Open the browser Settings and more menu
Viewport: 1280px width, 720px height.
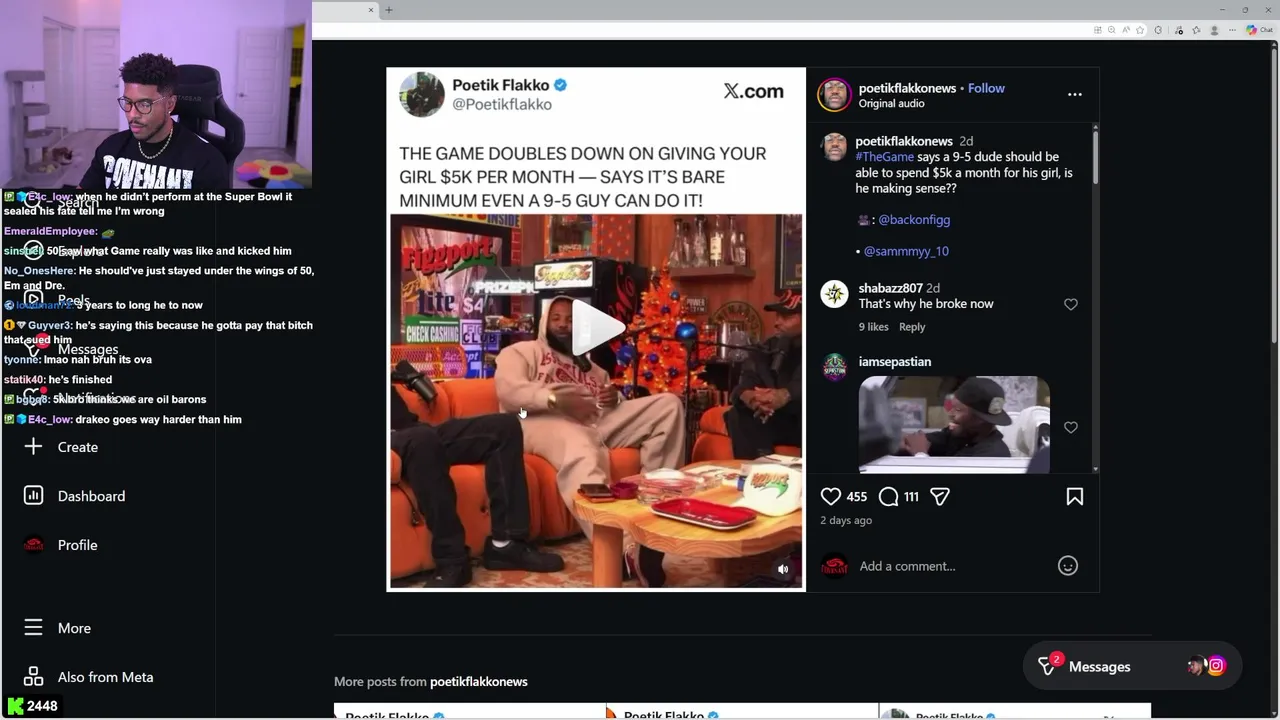point(1232,30)
